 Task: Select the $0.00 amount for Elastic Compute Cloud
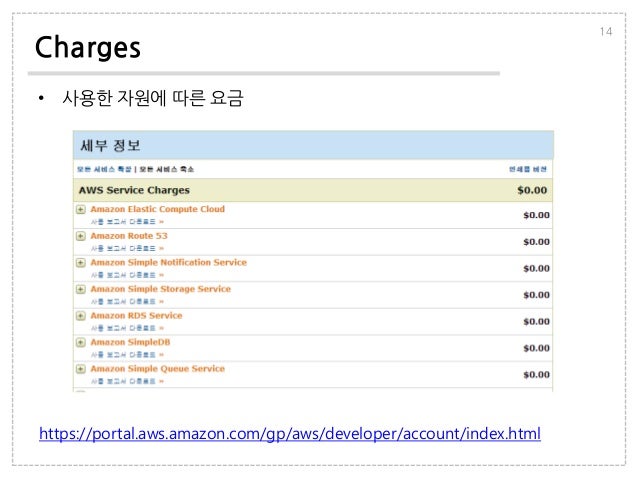536,215
